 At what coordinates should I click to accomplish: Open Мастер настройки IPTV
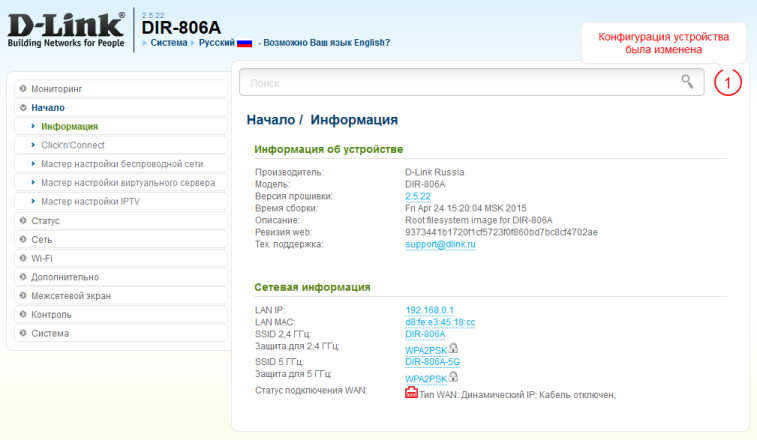[x=121, y=202]
